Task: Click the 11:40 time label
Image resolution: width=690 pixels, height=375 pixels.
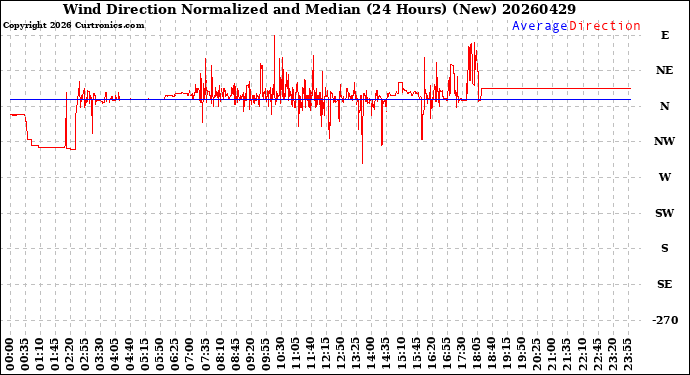Action: (310, 355)
